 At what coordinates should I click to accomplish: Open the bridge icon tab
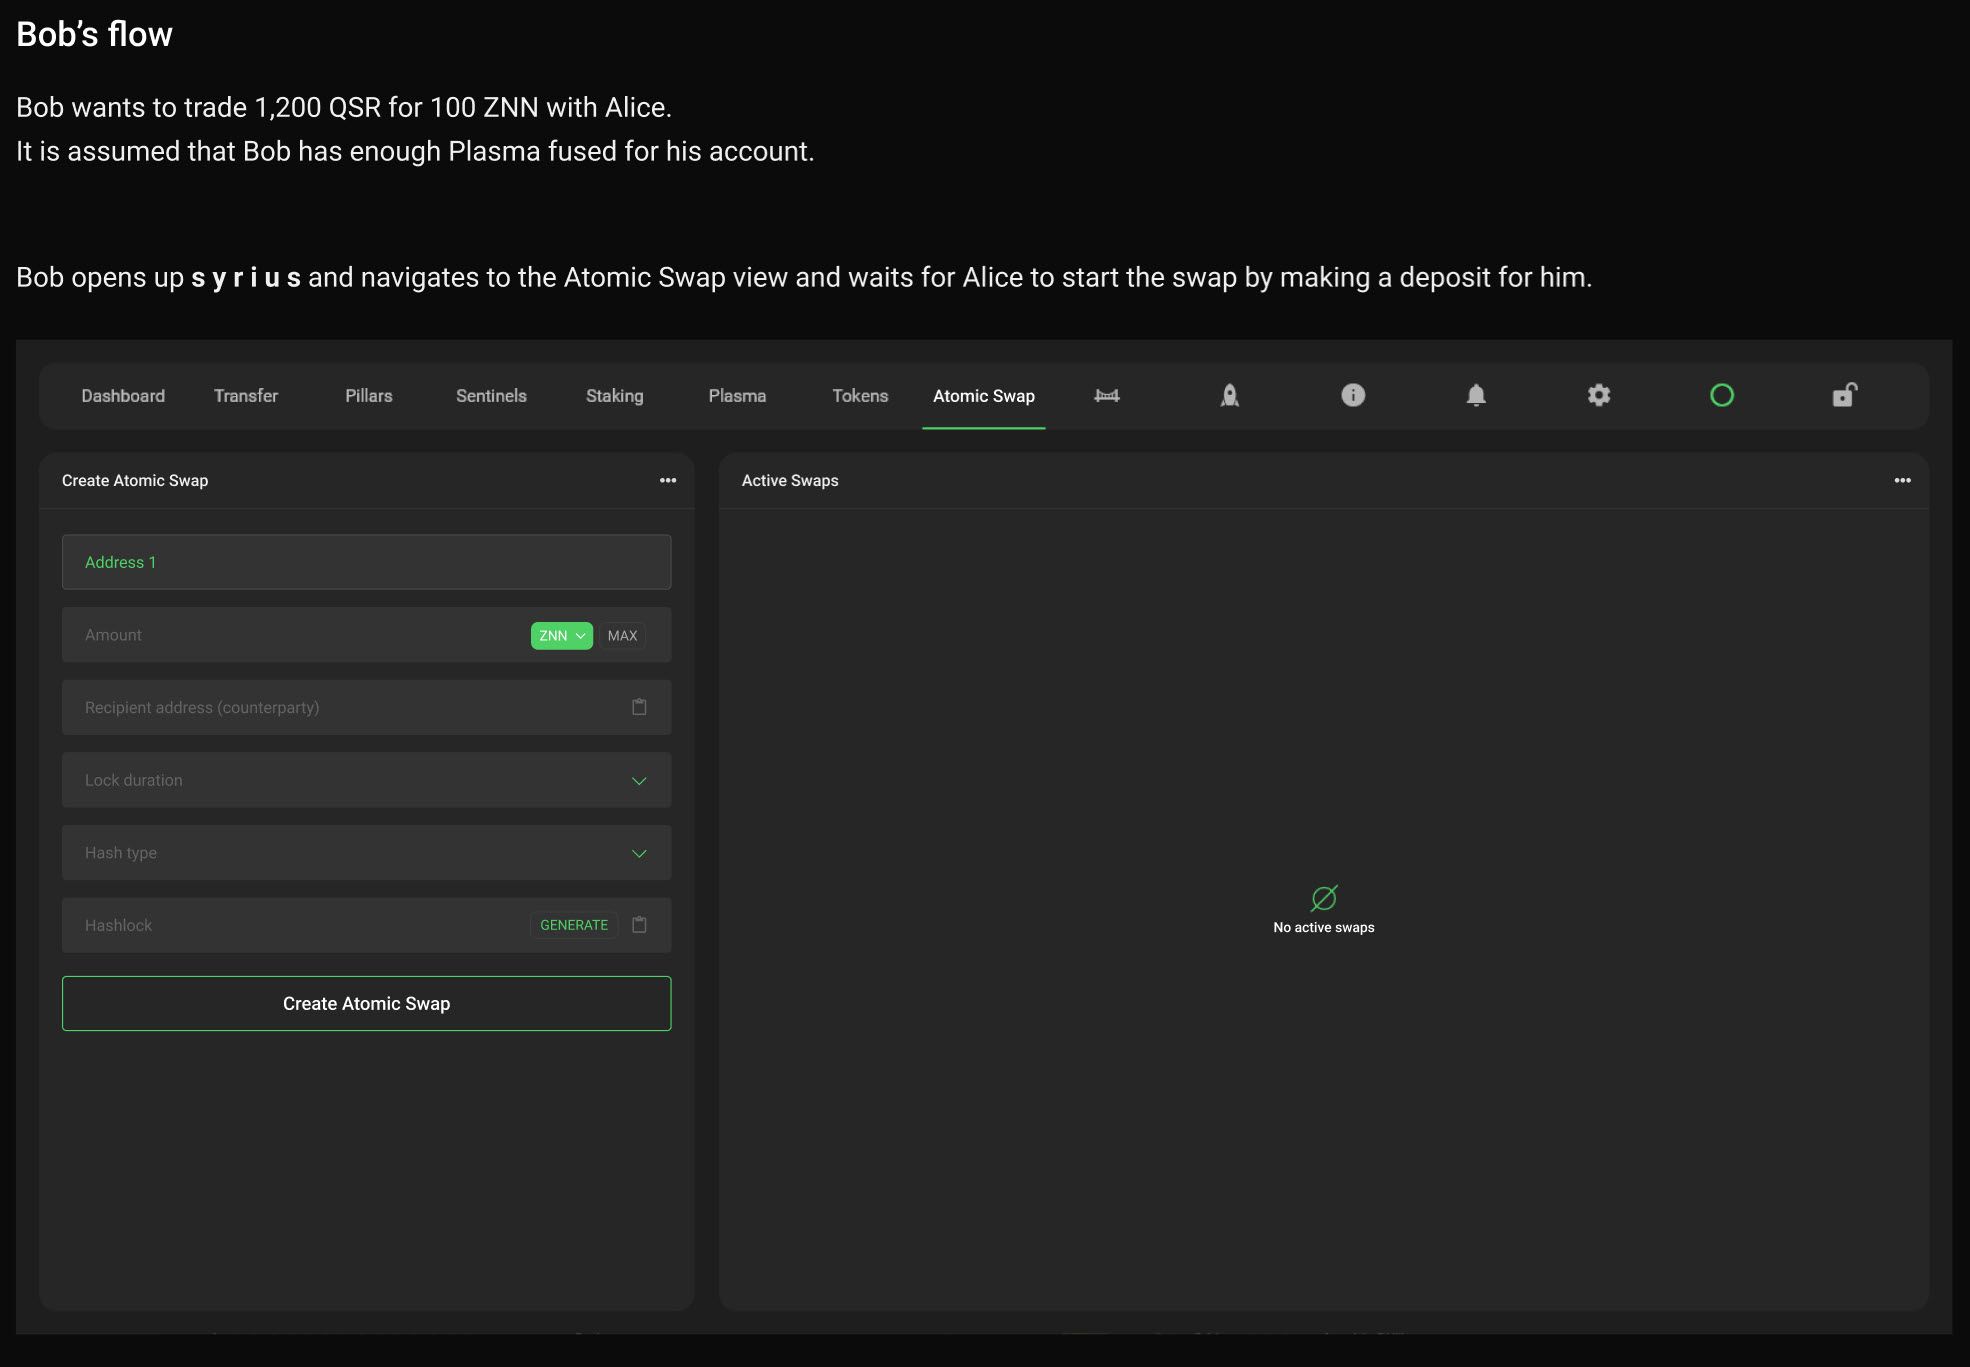coord(1107,396)
